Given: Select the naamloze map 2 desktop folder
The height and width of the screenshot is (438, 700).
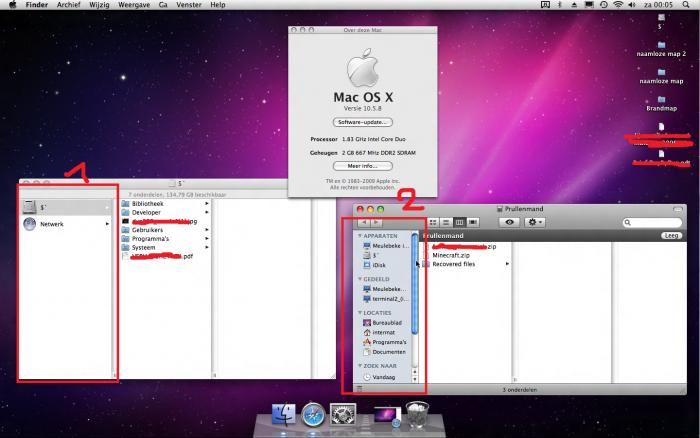Looking at the screenshot, I should pyautogui.click(x=661, y=49).
